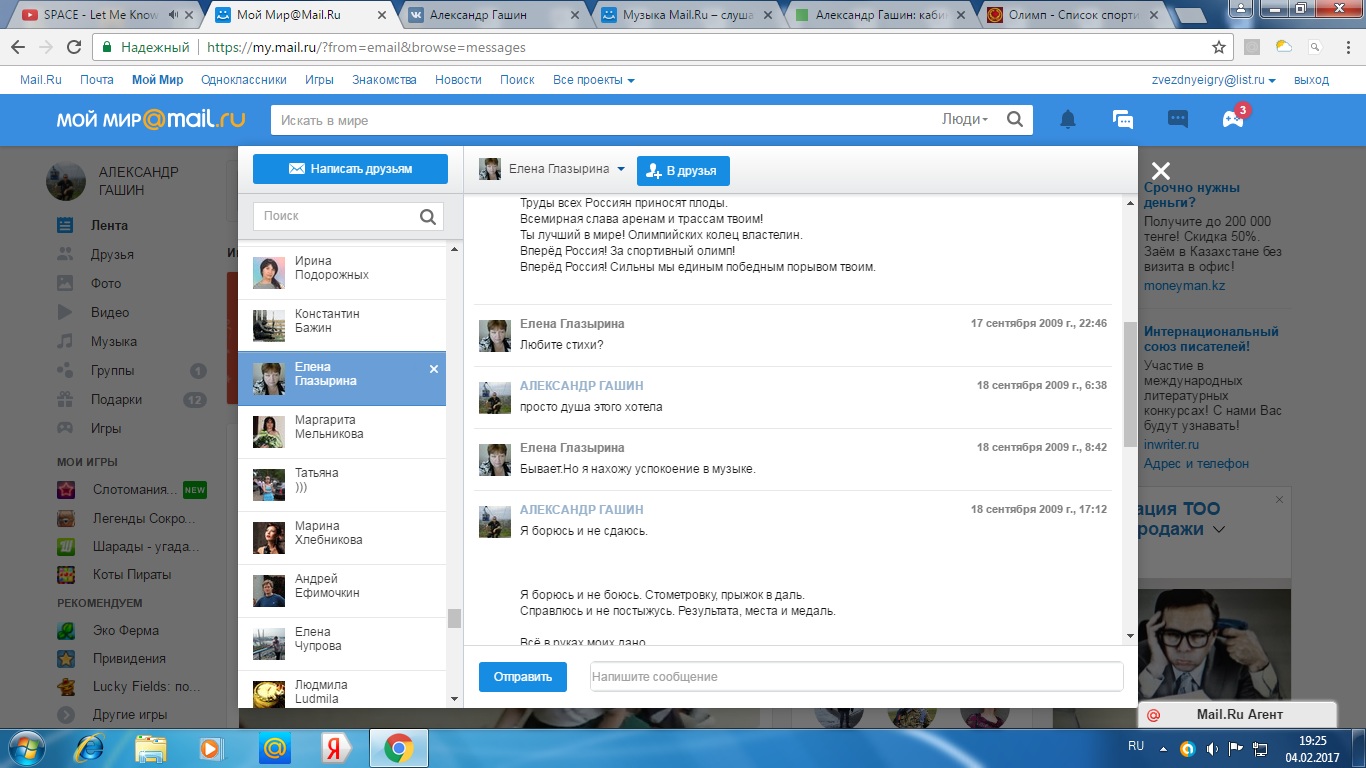Viewport: 1366px width, 768px height.
Task: Open Почта in top navigation
Action: 97,80
